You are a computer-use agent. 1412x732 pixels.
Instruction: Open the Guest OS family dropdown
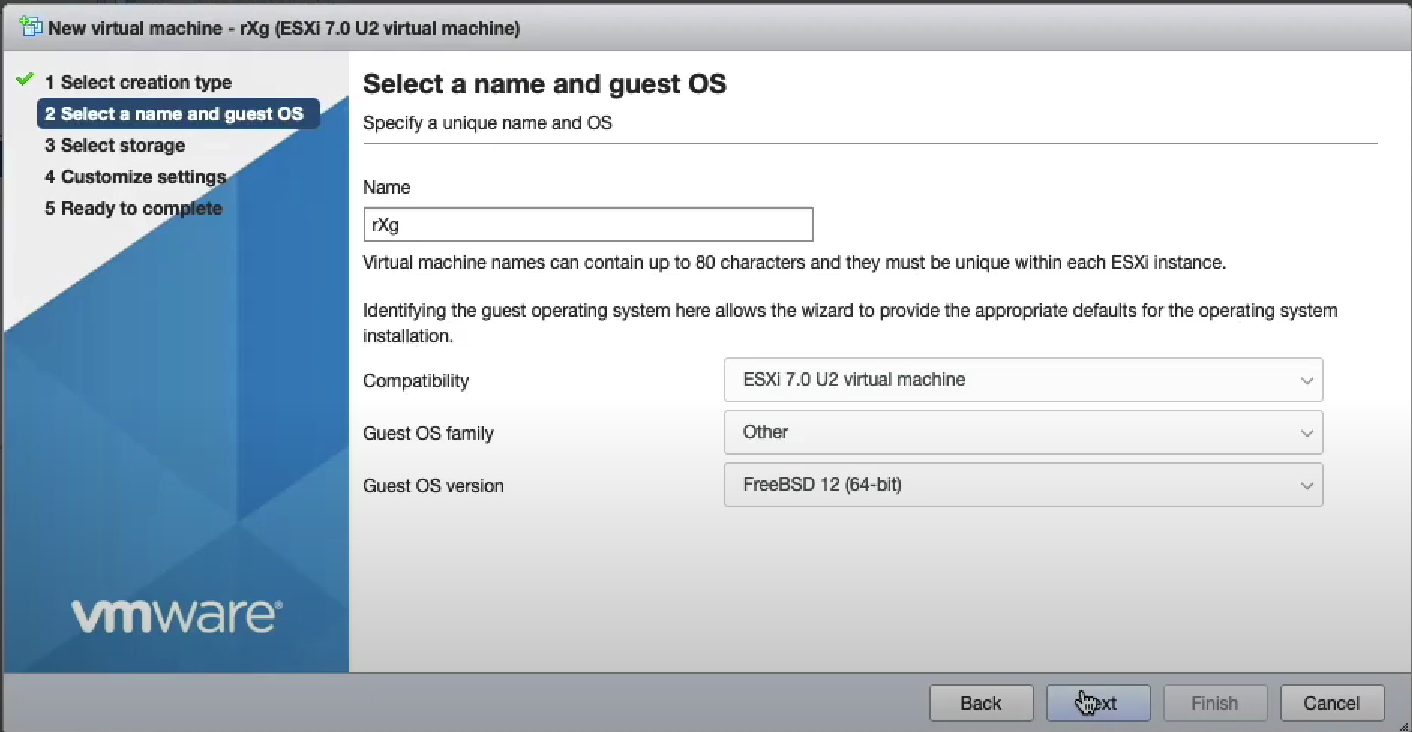coord(1023,432)
